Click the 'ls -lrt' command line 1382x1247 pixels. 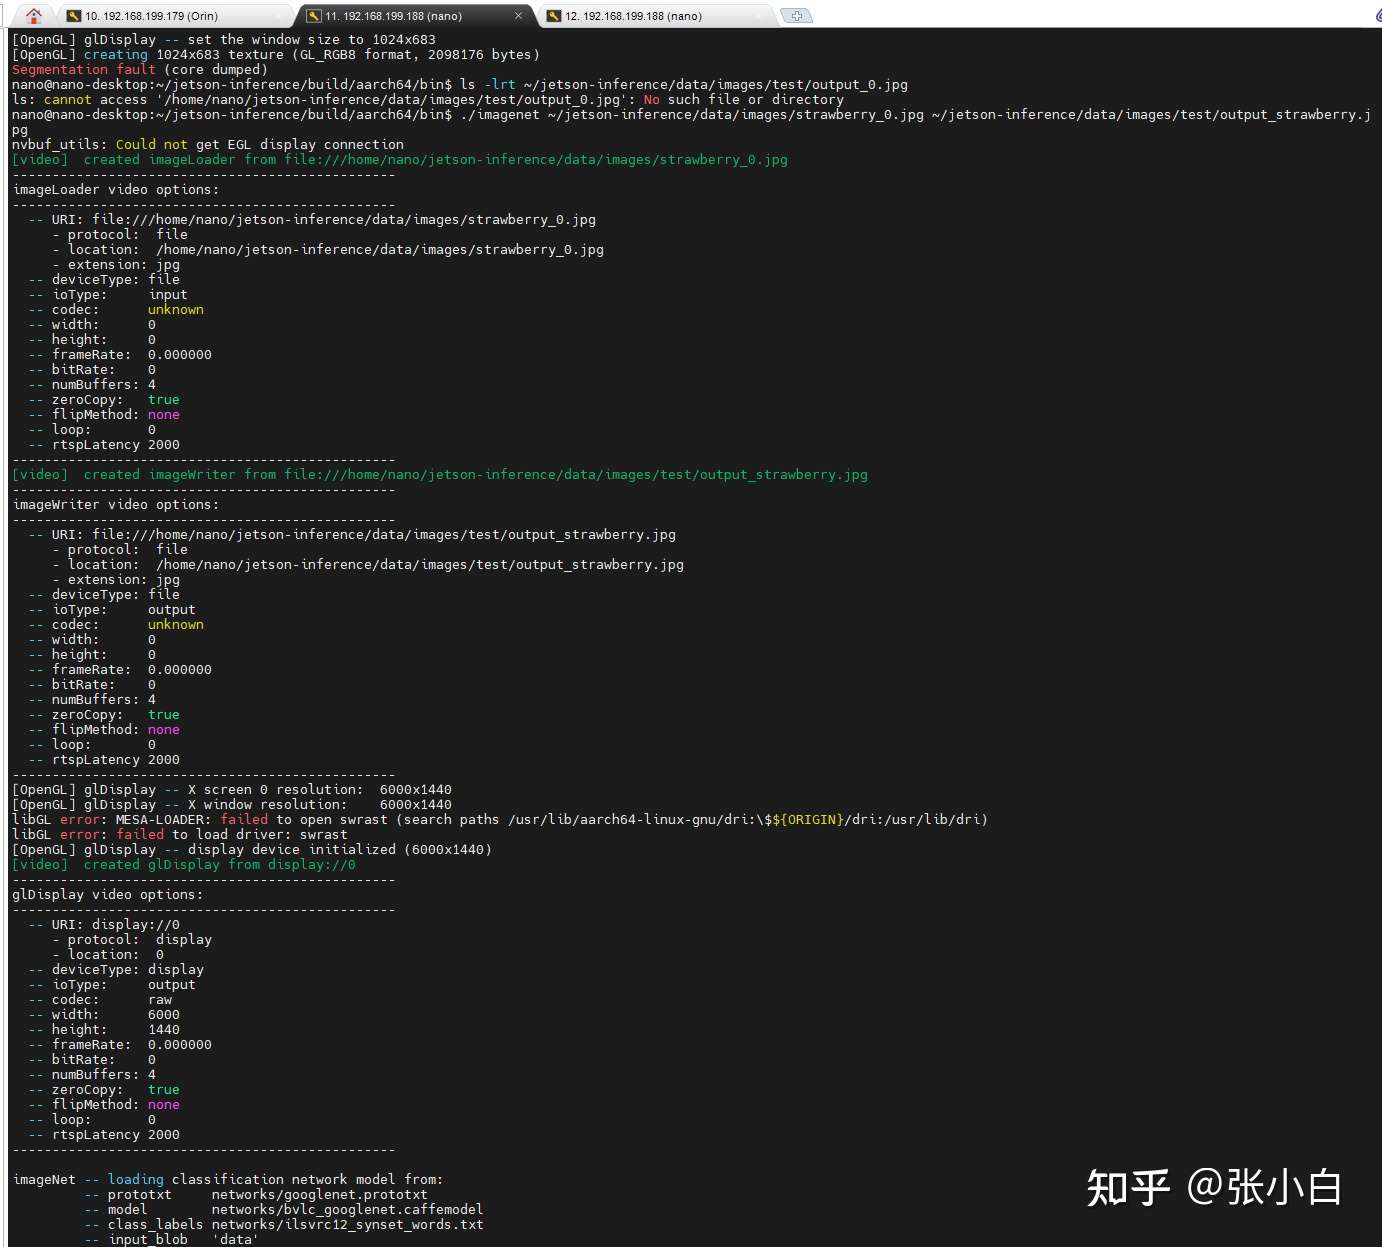click(460, 84)
